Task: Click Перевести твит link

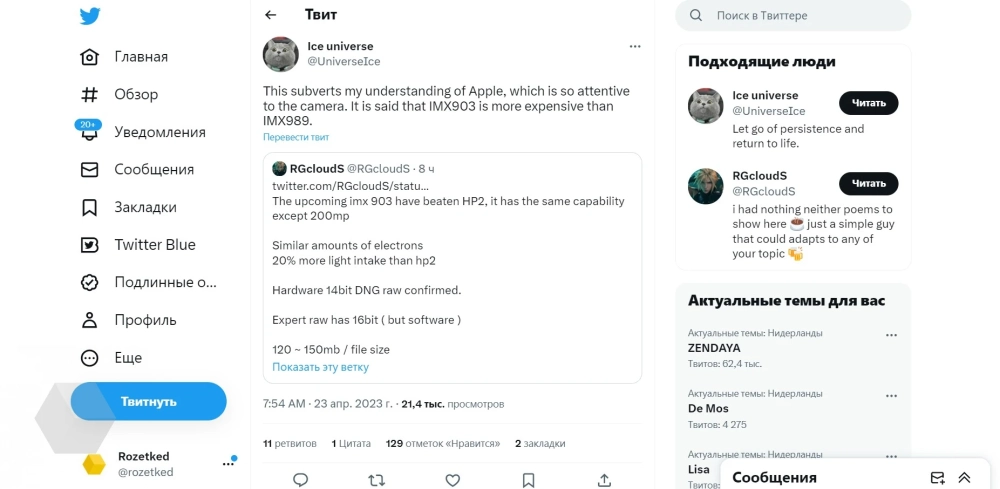Action: click(x=296, y=137)
